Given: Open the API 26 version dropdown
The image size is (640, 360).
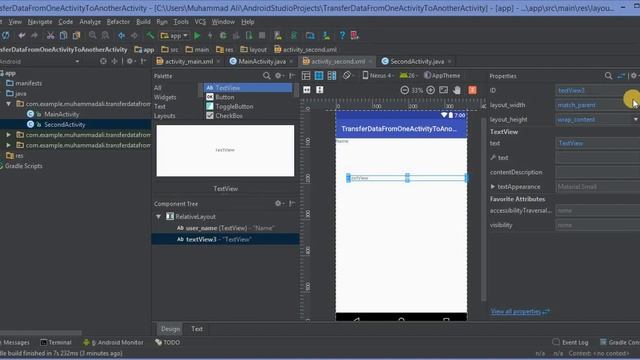Looking at the screenshot, I should click(408, 76).
